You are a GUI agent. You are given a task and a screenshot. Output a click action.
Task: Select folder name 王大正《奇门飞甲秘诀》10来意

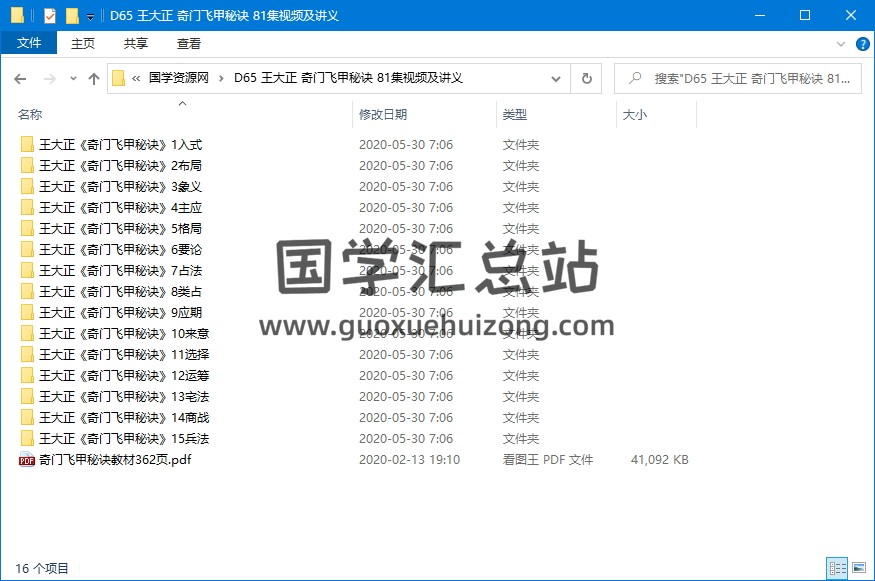coord(124,334)
